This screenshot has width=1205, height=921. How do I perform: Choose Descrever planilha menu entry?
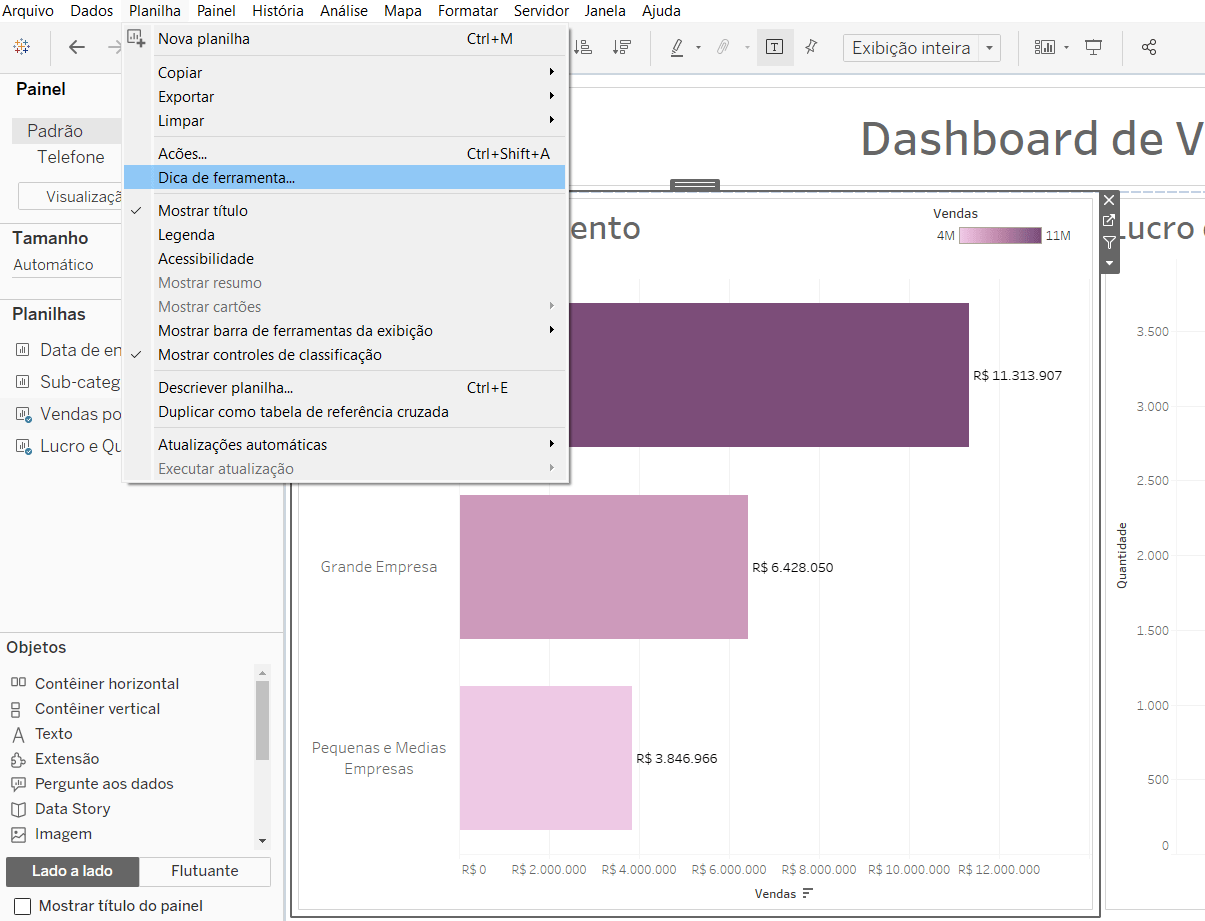[346, 388]
